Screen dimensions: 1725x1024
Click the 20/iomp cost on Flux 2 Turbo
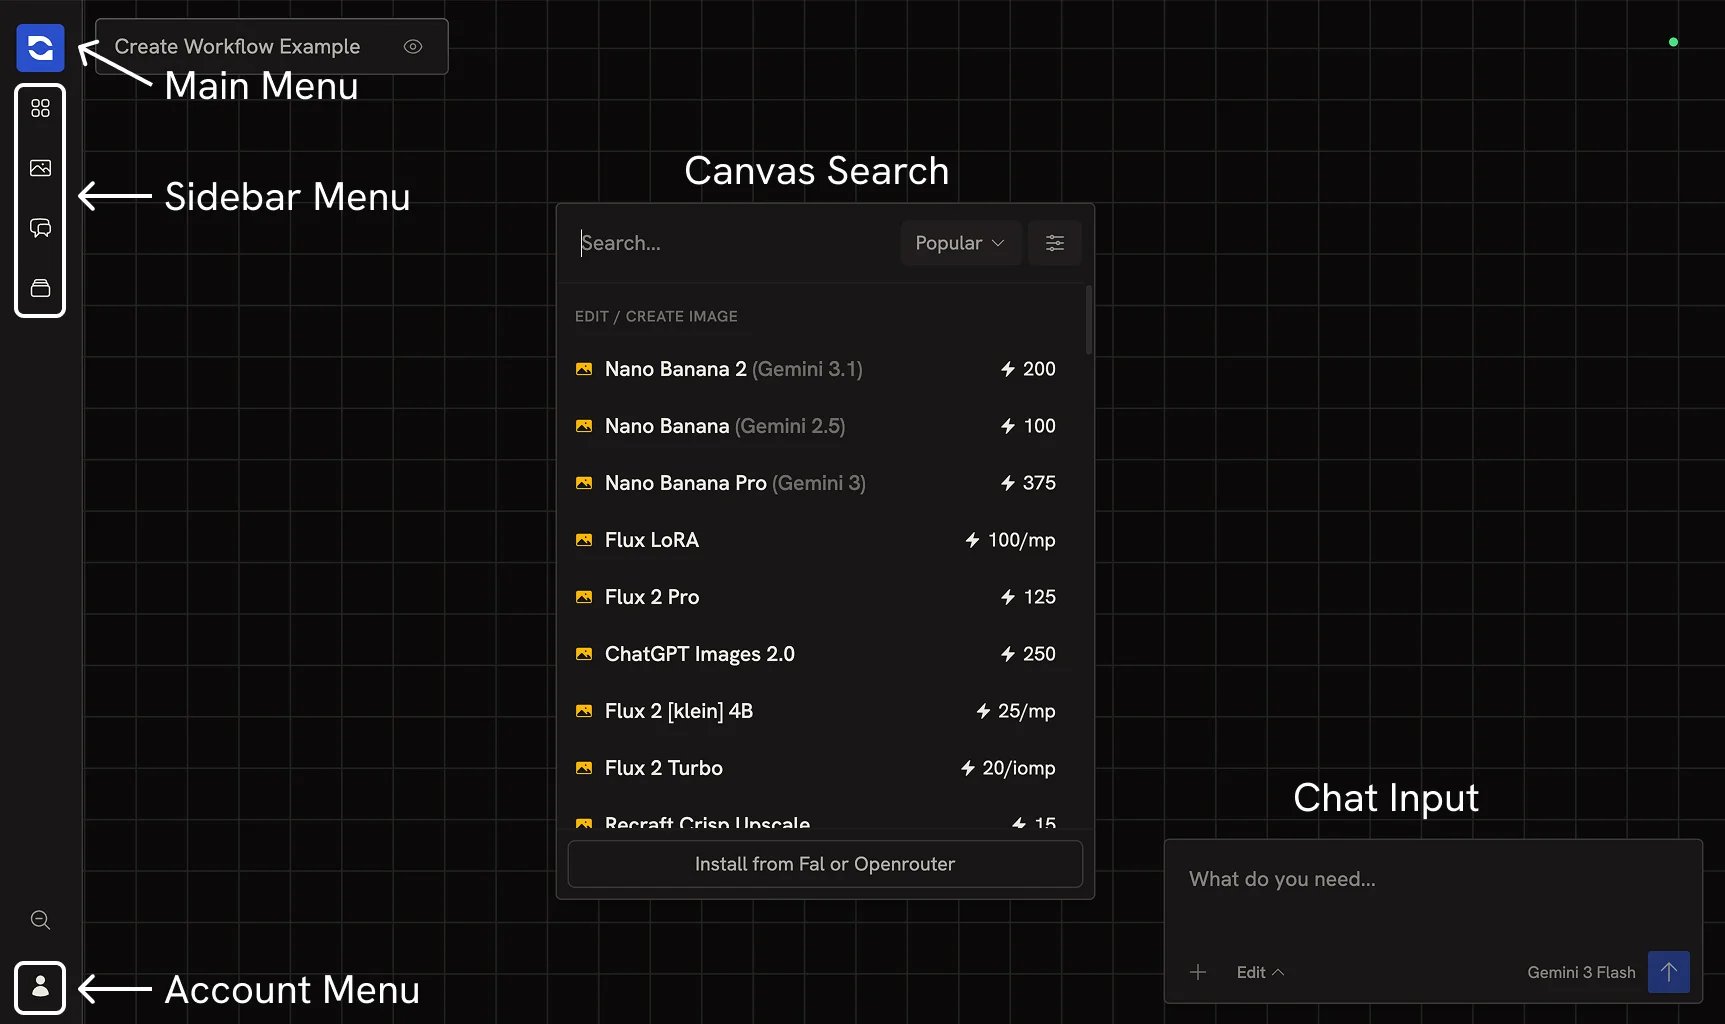pyautogui.click(x=1008, y=768)
